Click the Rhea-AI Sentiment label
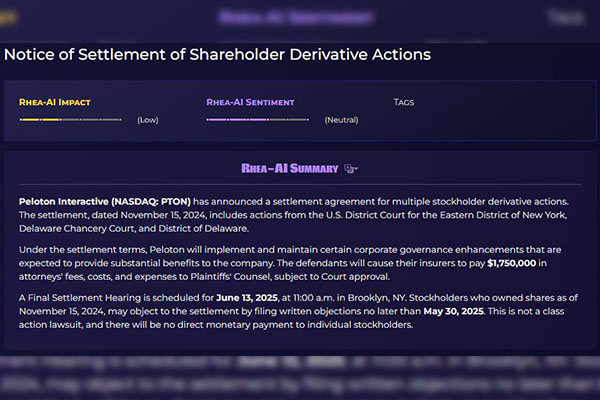 pyautogui.click(x=250, y=102)
